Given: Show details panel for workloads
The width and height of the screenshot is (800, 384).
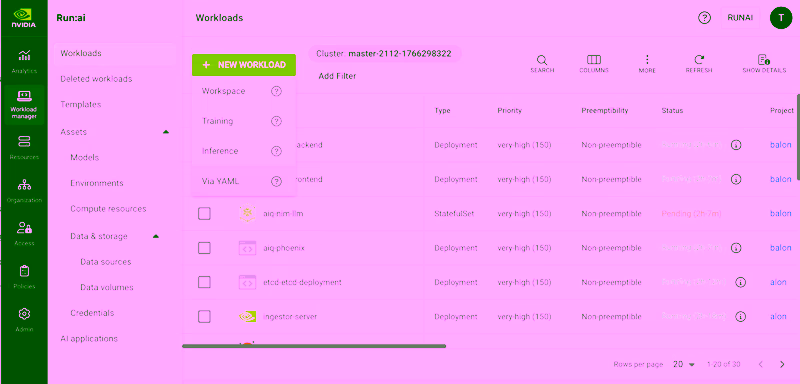Looking at the screenshot, I should (x=764, y=64).
